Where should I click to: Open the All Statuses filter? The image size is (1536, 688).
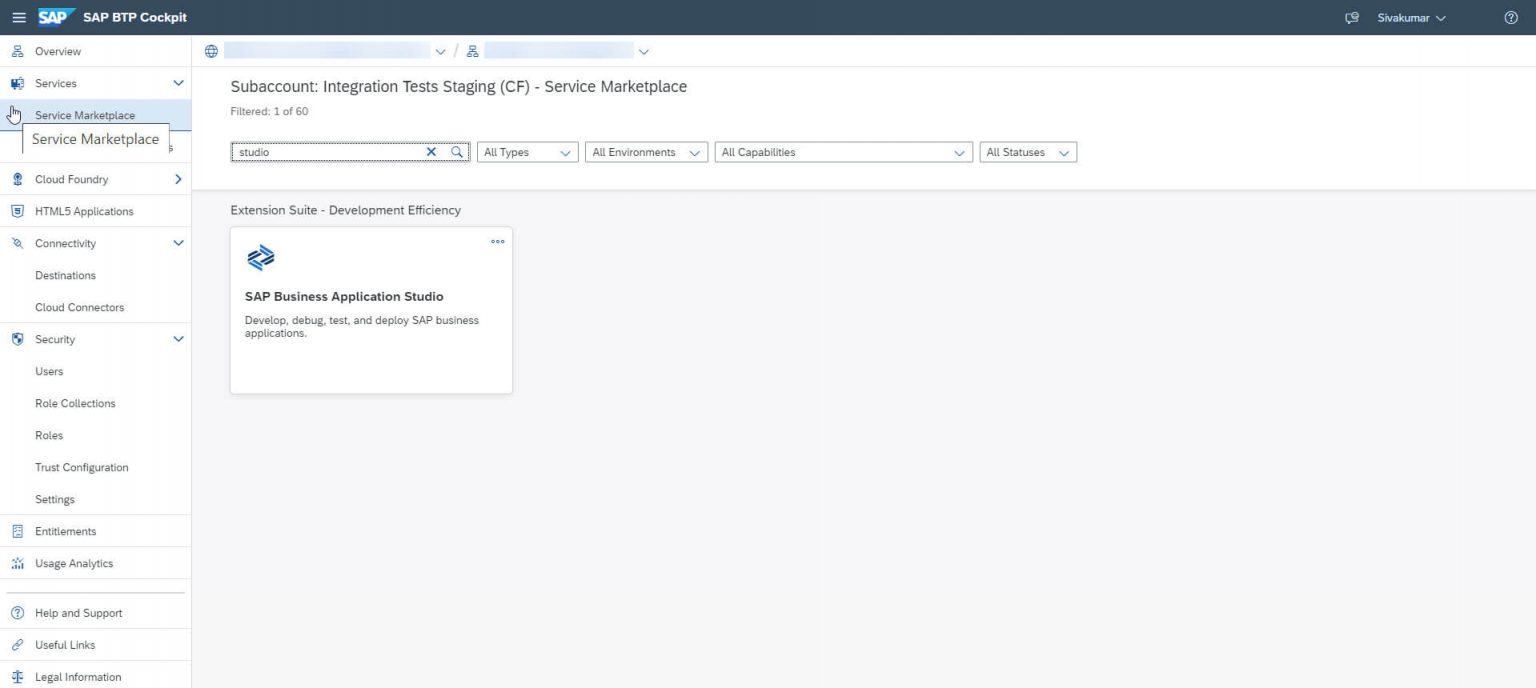(x=1027, y=152)
